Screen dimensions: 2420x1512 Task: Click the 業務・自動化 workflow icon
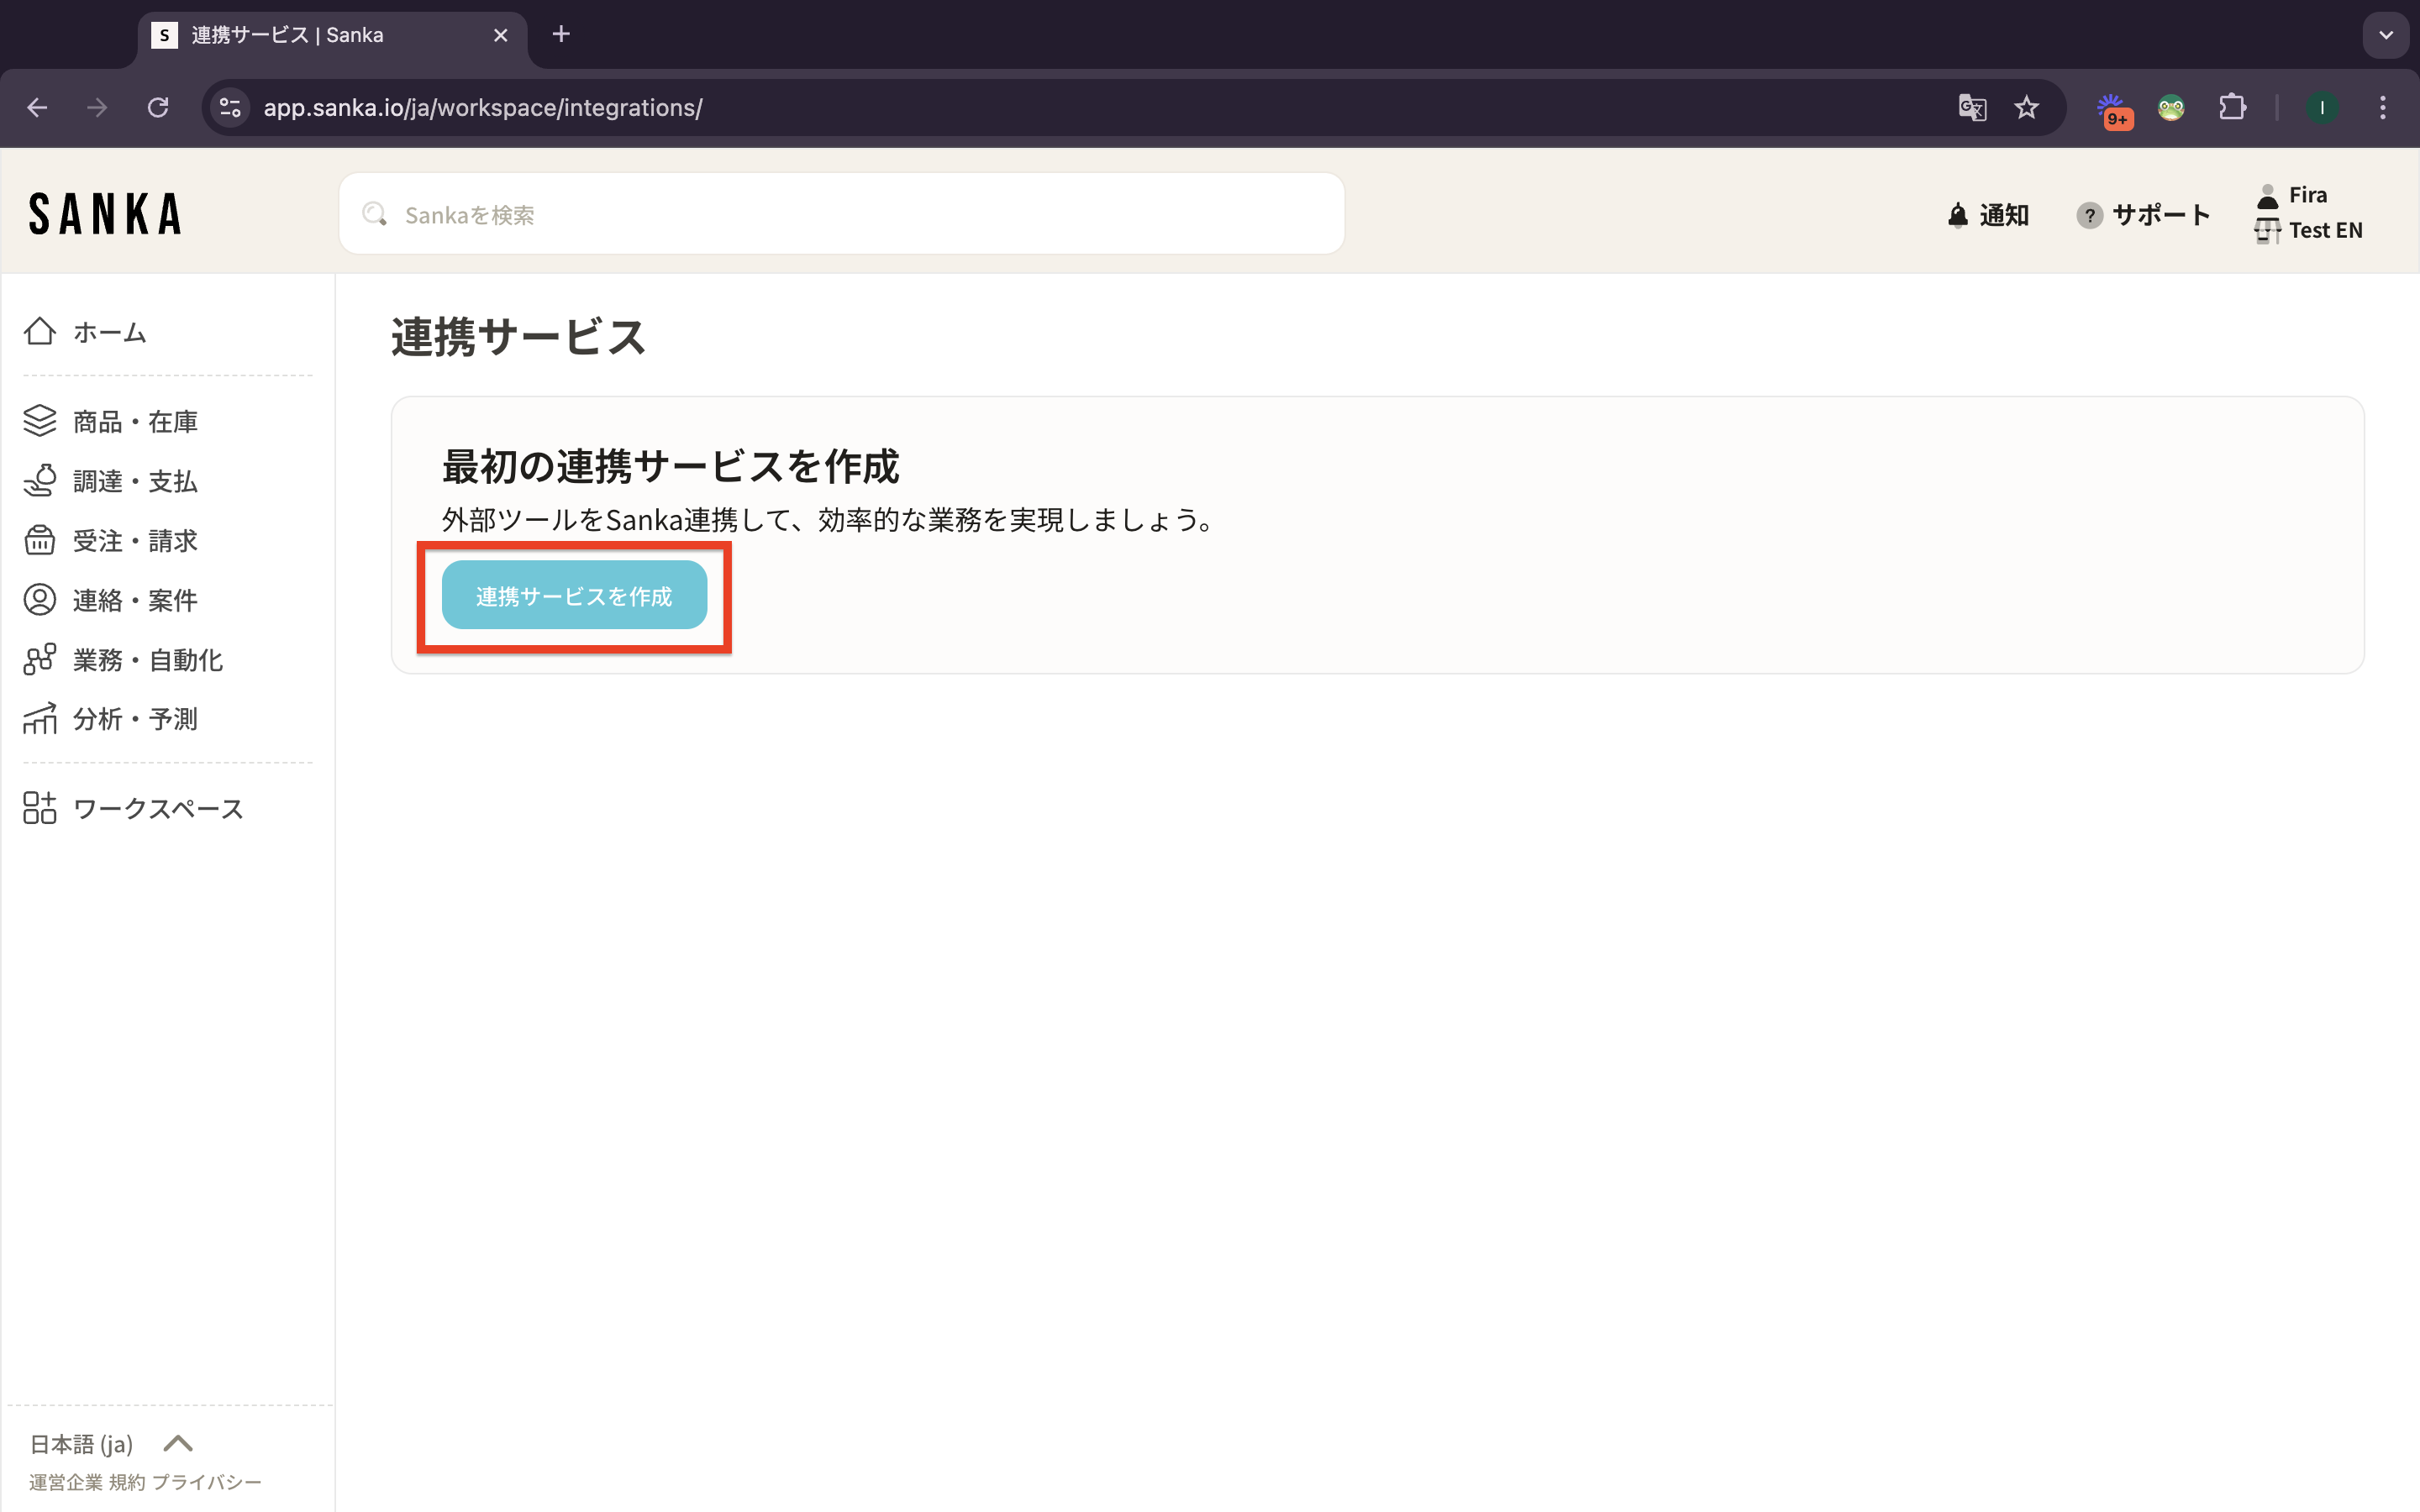[40, 660]
